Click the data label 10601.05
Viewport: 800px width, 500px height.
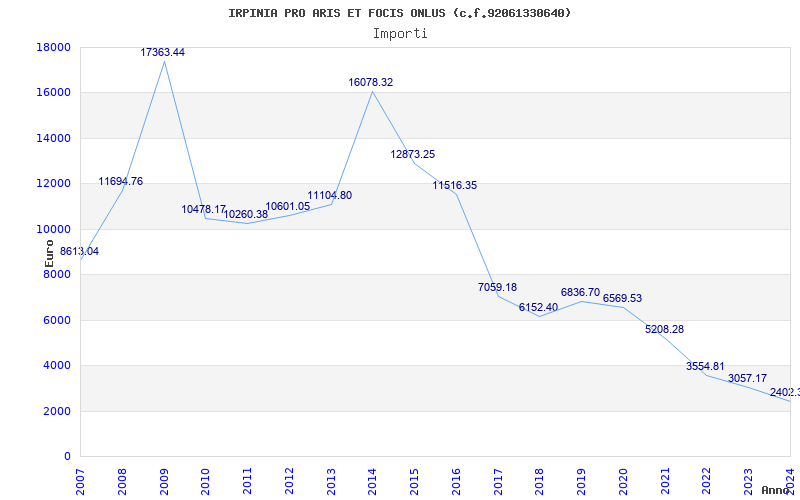288,206
